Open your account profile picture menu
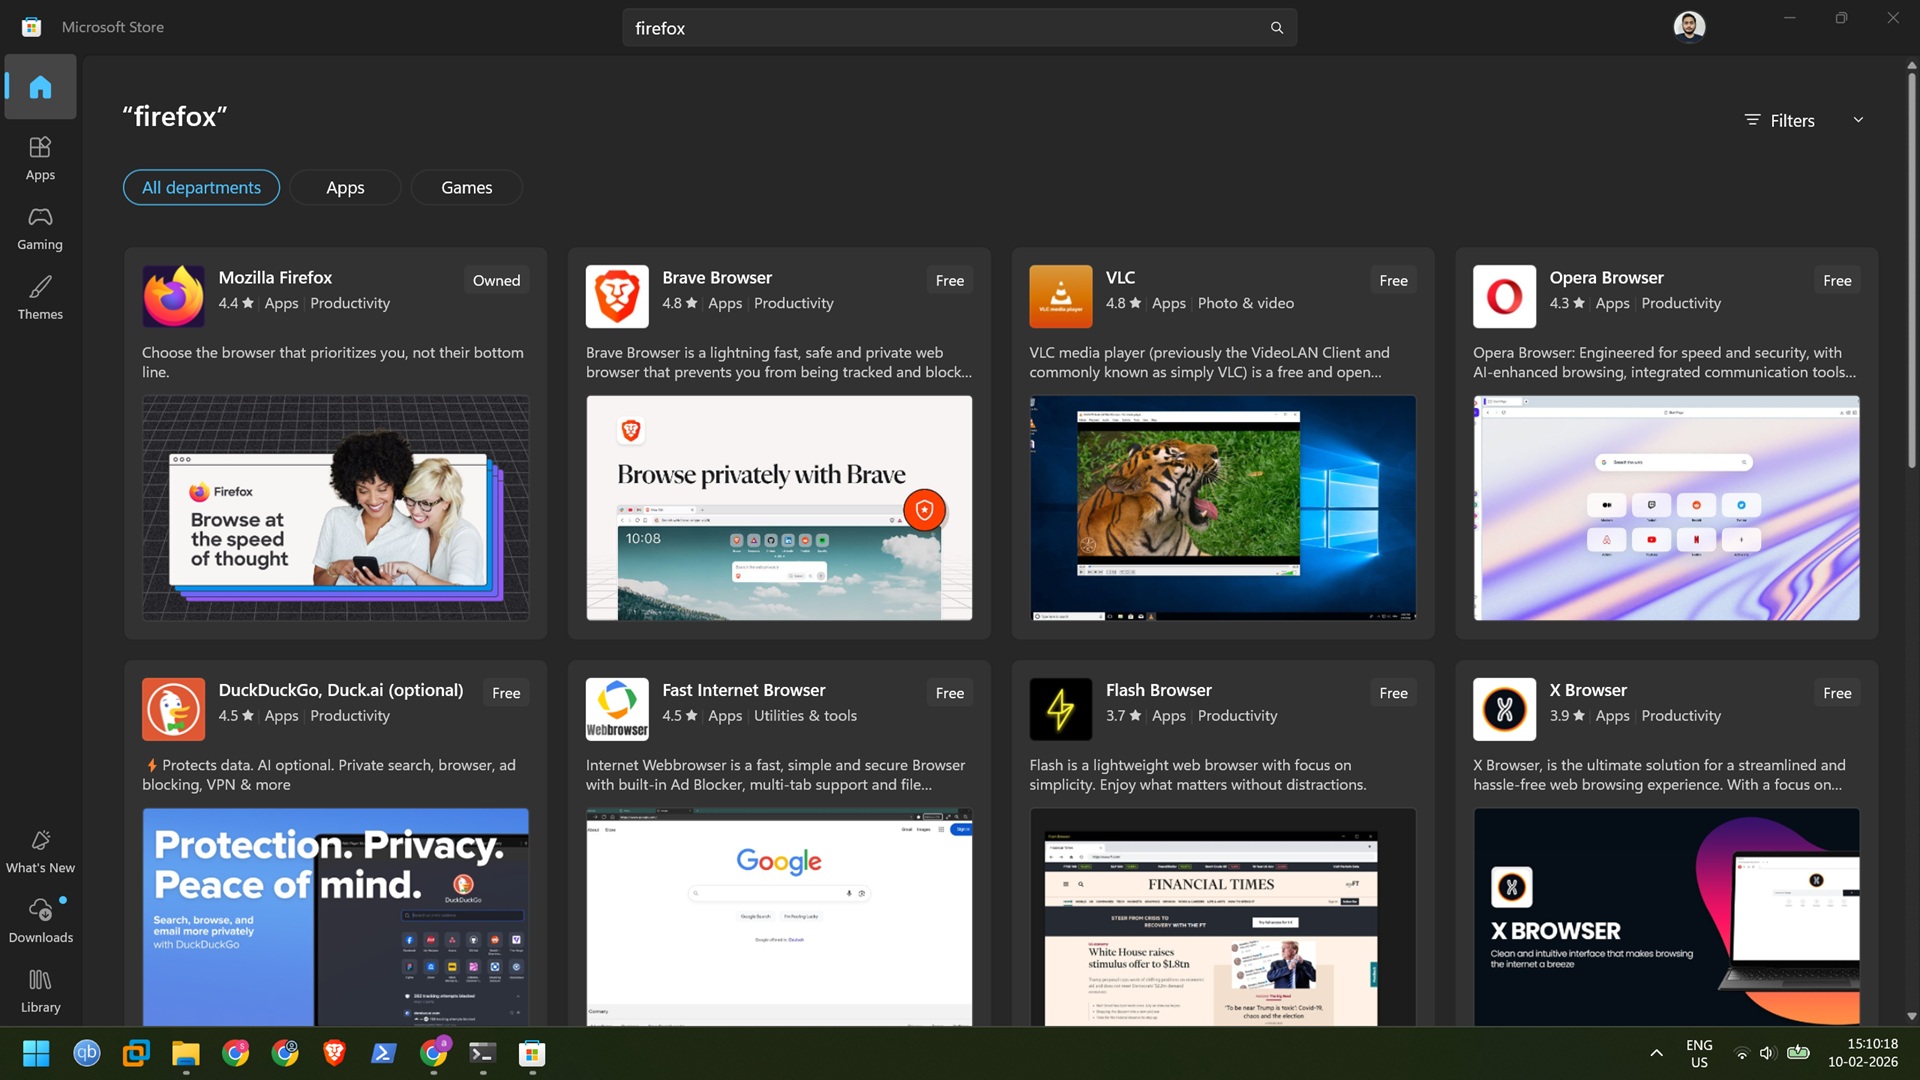Viewport: 1920px width, 1080px height. pos(1688,26)
